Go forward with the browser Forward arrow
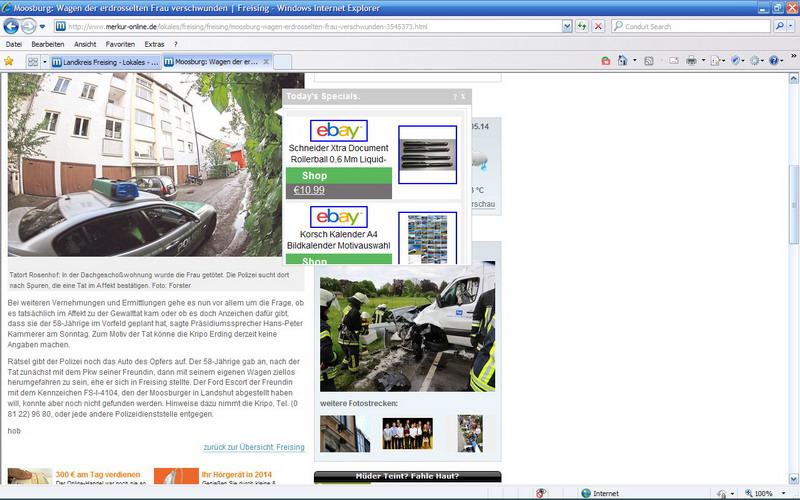The width and height of the screenshot is (800, 500). click(29, 26)
